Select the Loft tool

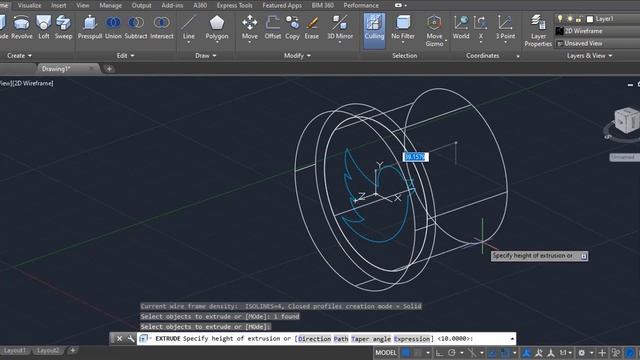coord(44,27)
